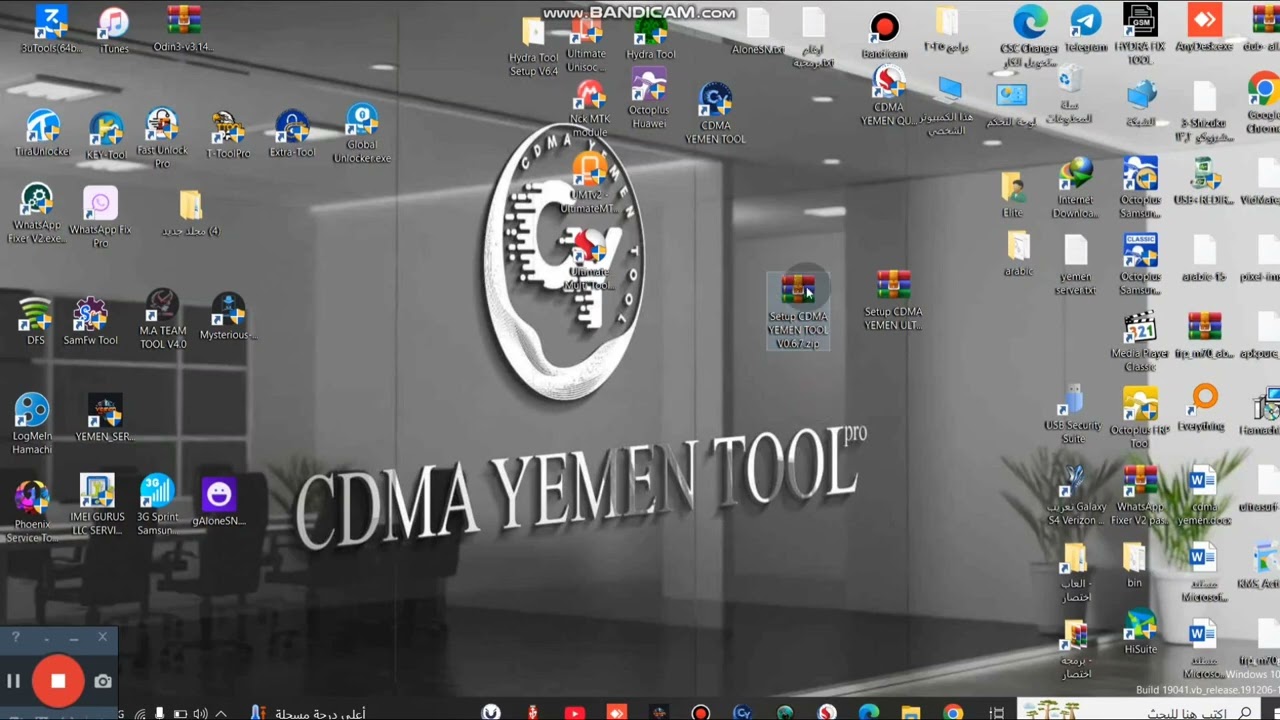Image resolution: width=1280 pixels, height=720 pixels.
Task: Open the SamFw Tool shortcut
Action: click(x=90, y=321)
